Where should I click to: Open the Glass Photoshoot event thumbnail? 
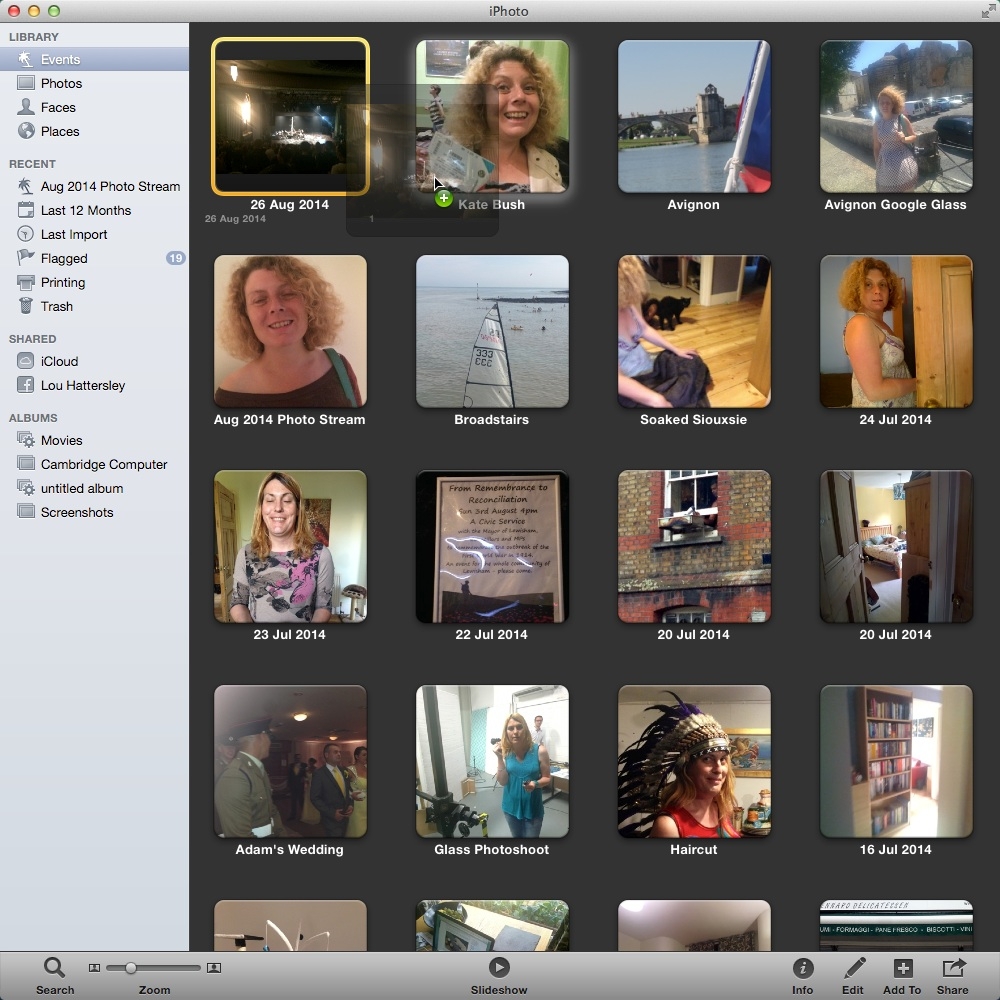pos(492,761)
